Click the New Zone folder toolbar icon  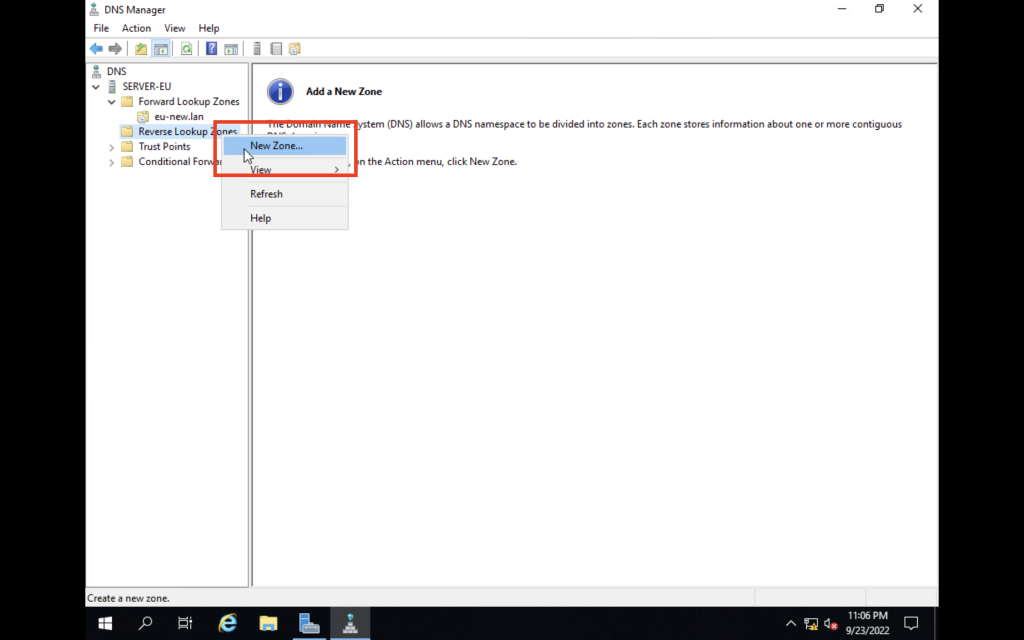pyautogui.click(x=295, y=49)
